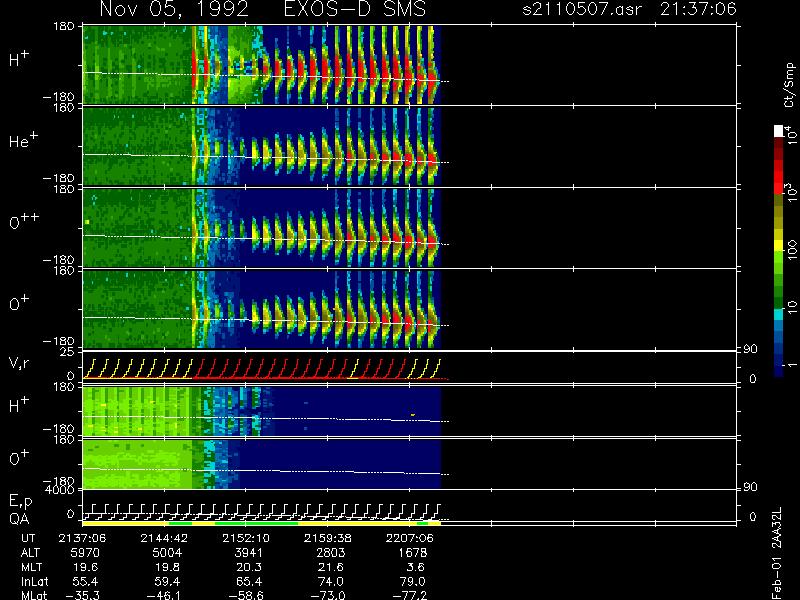Image resolution: width=800 pixels, height=600 pixels.
Task: Select the 'ALT' row header
Action: (30, 553)
